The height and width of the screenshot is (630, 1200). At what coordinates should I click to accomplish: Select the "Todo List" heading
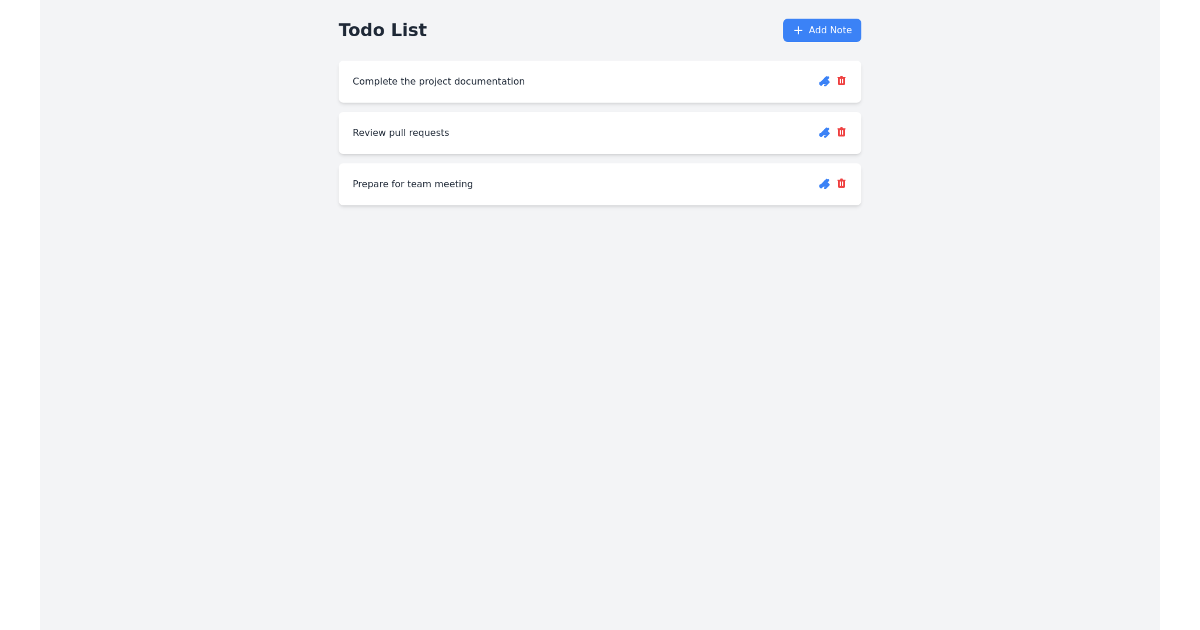click(383, 30)
